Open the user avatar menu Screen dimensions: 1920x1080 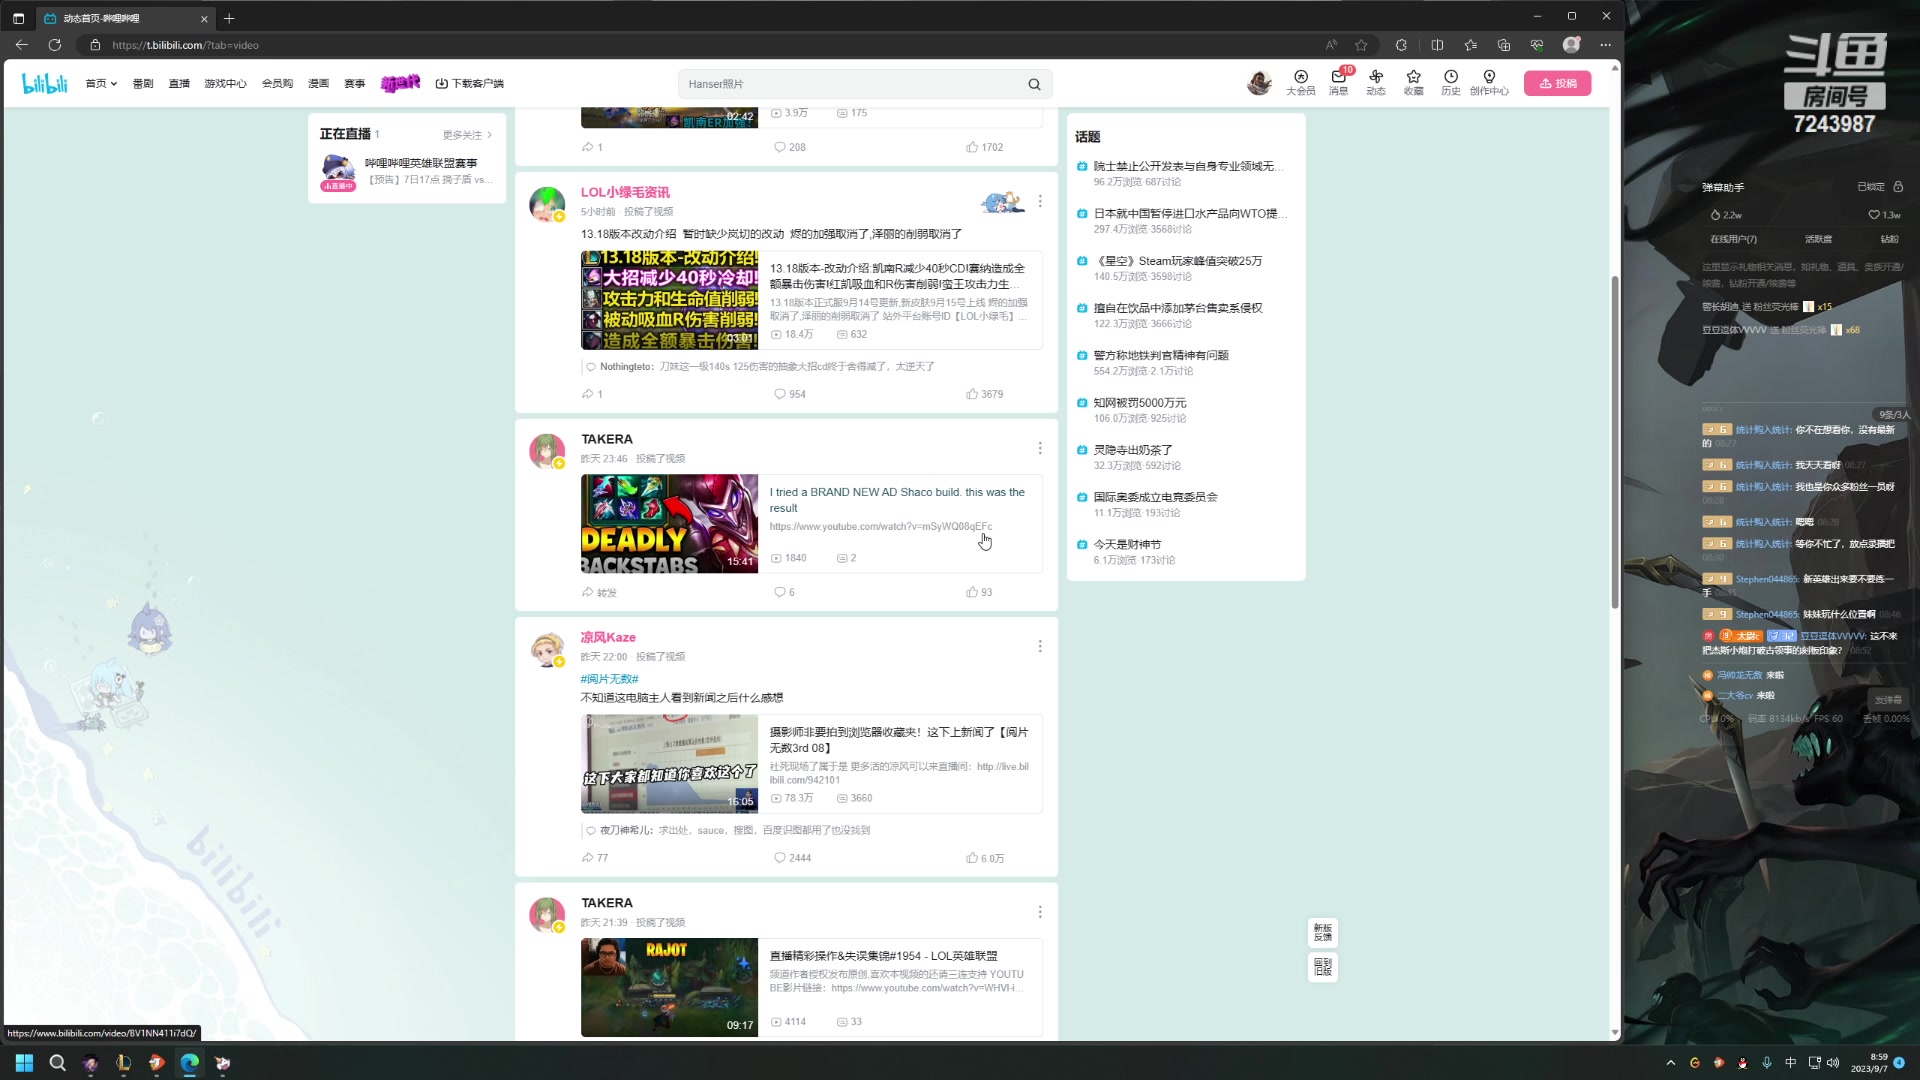point(1259,83)
